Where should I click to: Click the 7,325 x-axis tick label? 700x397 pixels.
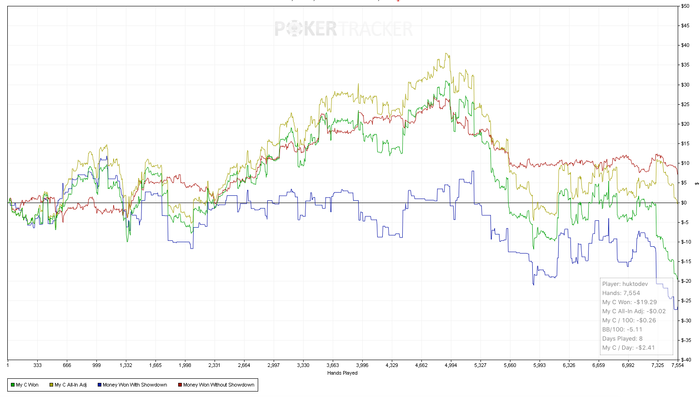pyautogui.click(x=657, y=365)
